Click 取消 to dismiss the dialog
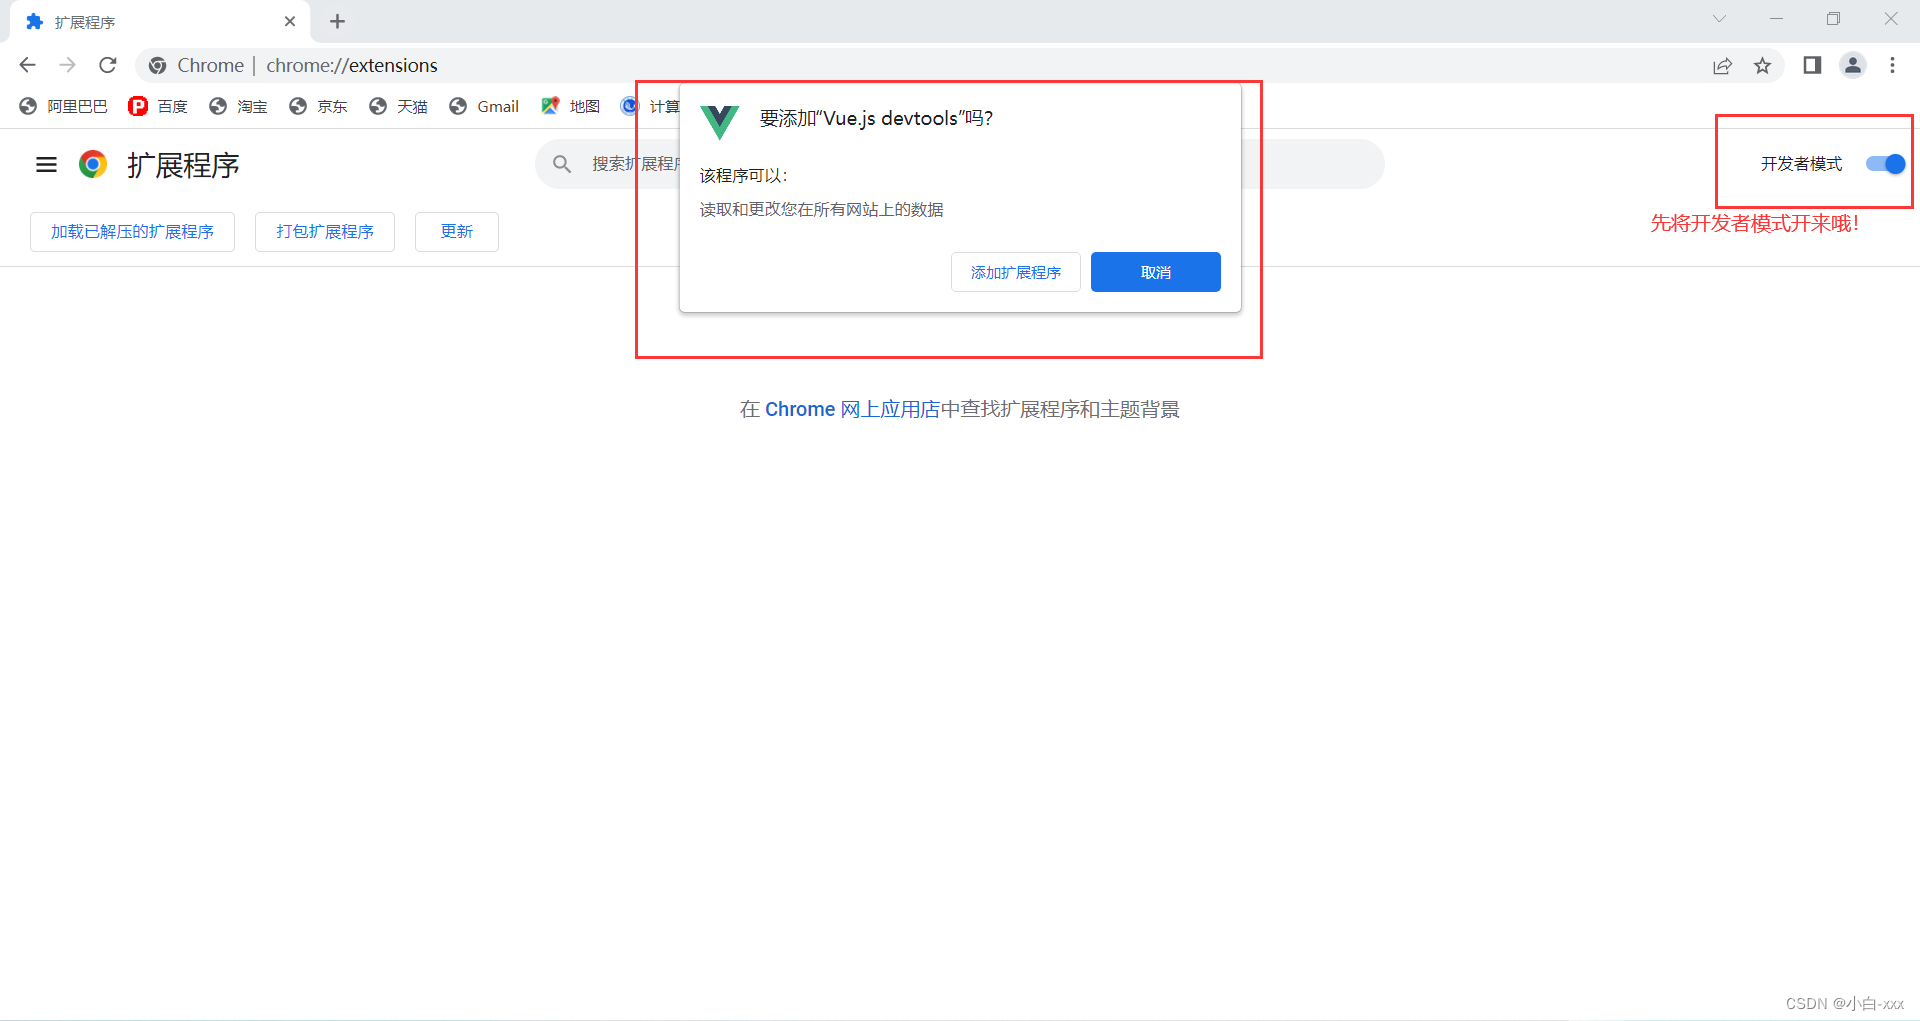1920x1021 pixels. 1156,272
